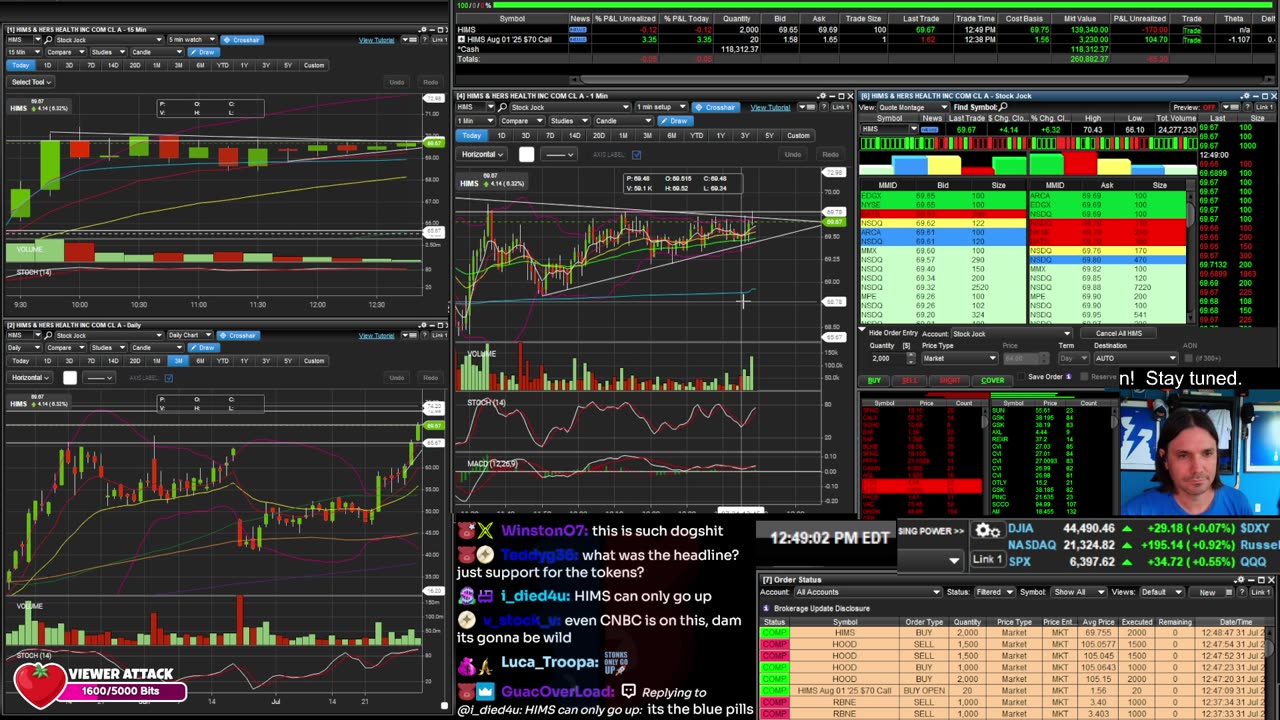Click Save Order info icon
Image resolution: width=1280 pixels, height=720 pixels.
1069,377
